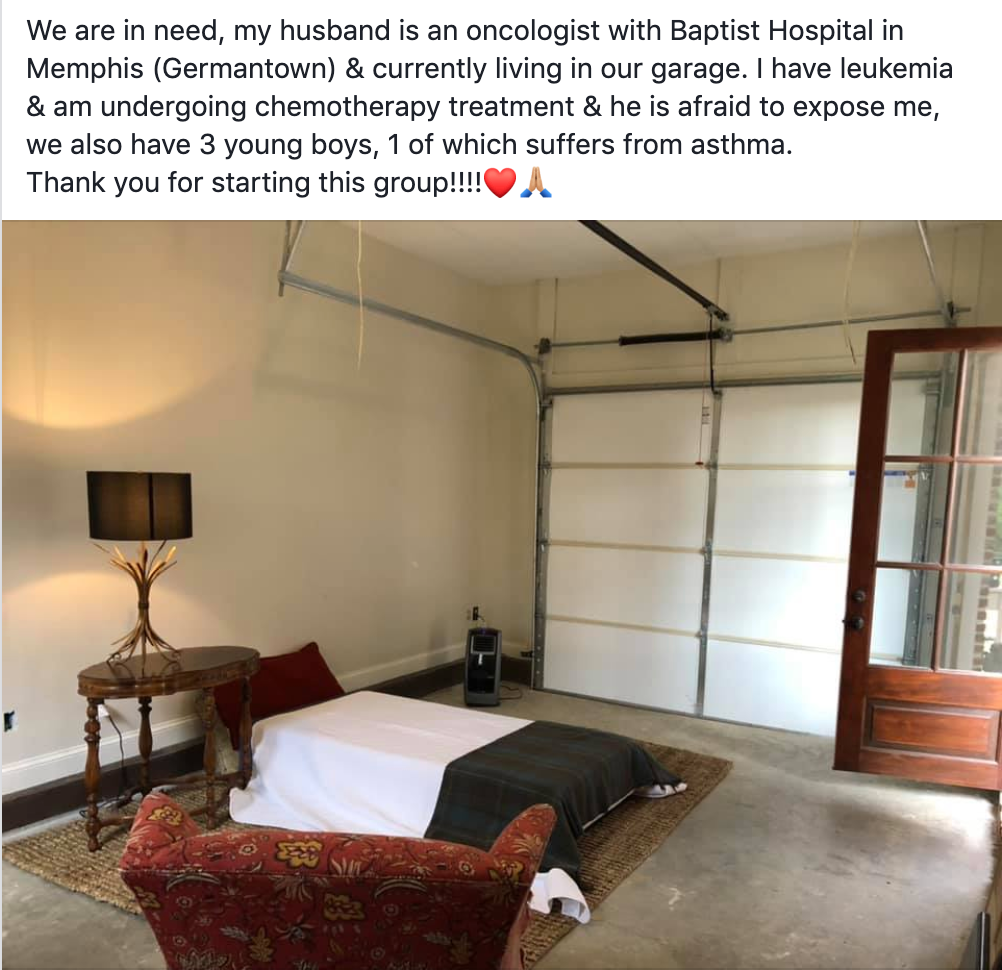Click the word 'oncologist' in the post
The height and width of the screenshot is (970, 1002).
click(534, 31)
